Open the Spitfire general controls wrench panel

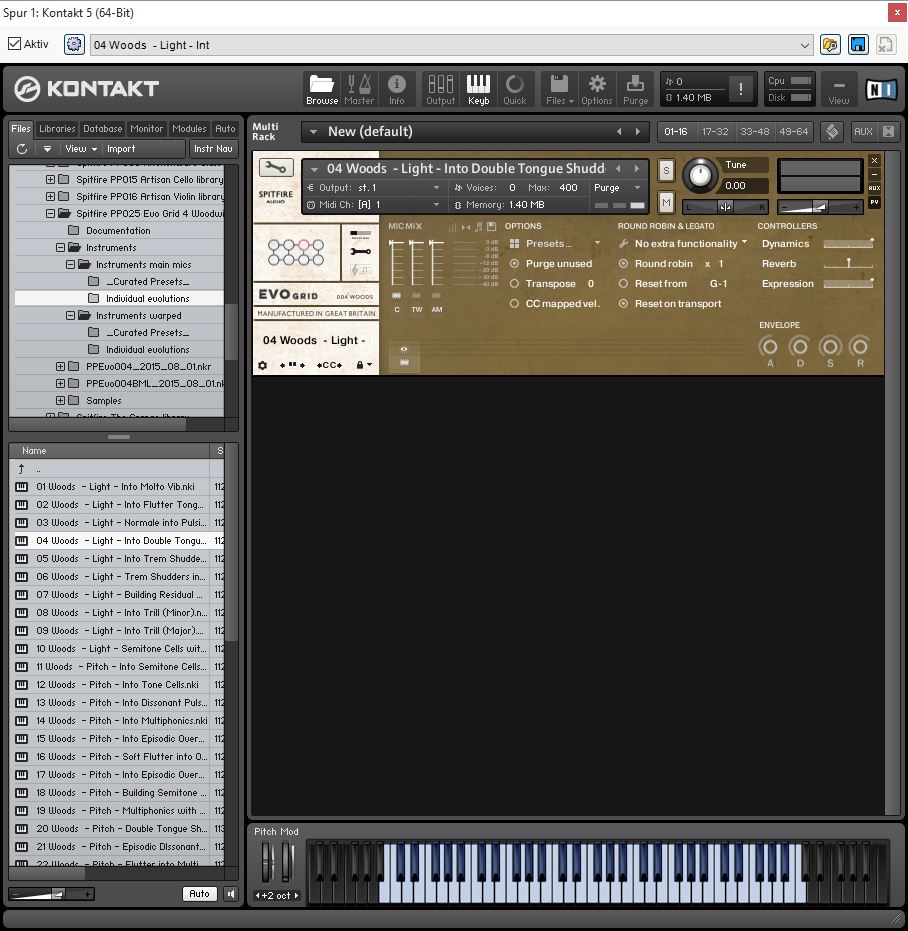tap(361, 251)
